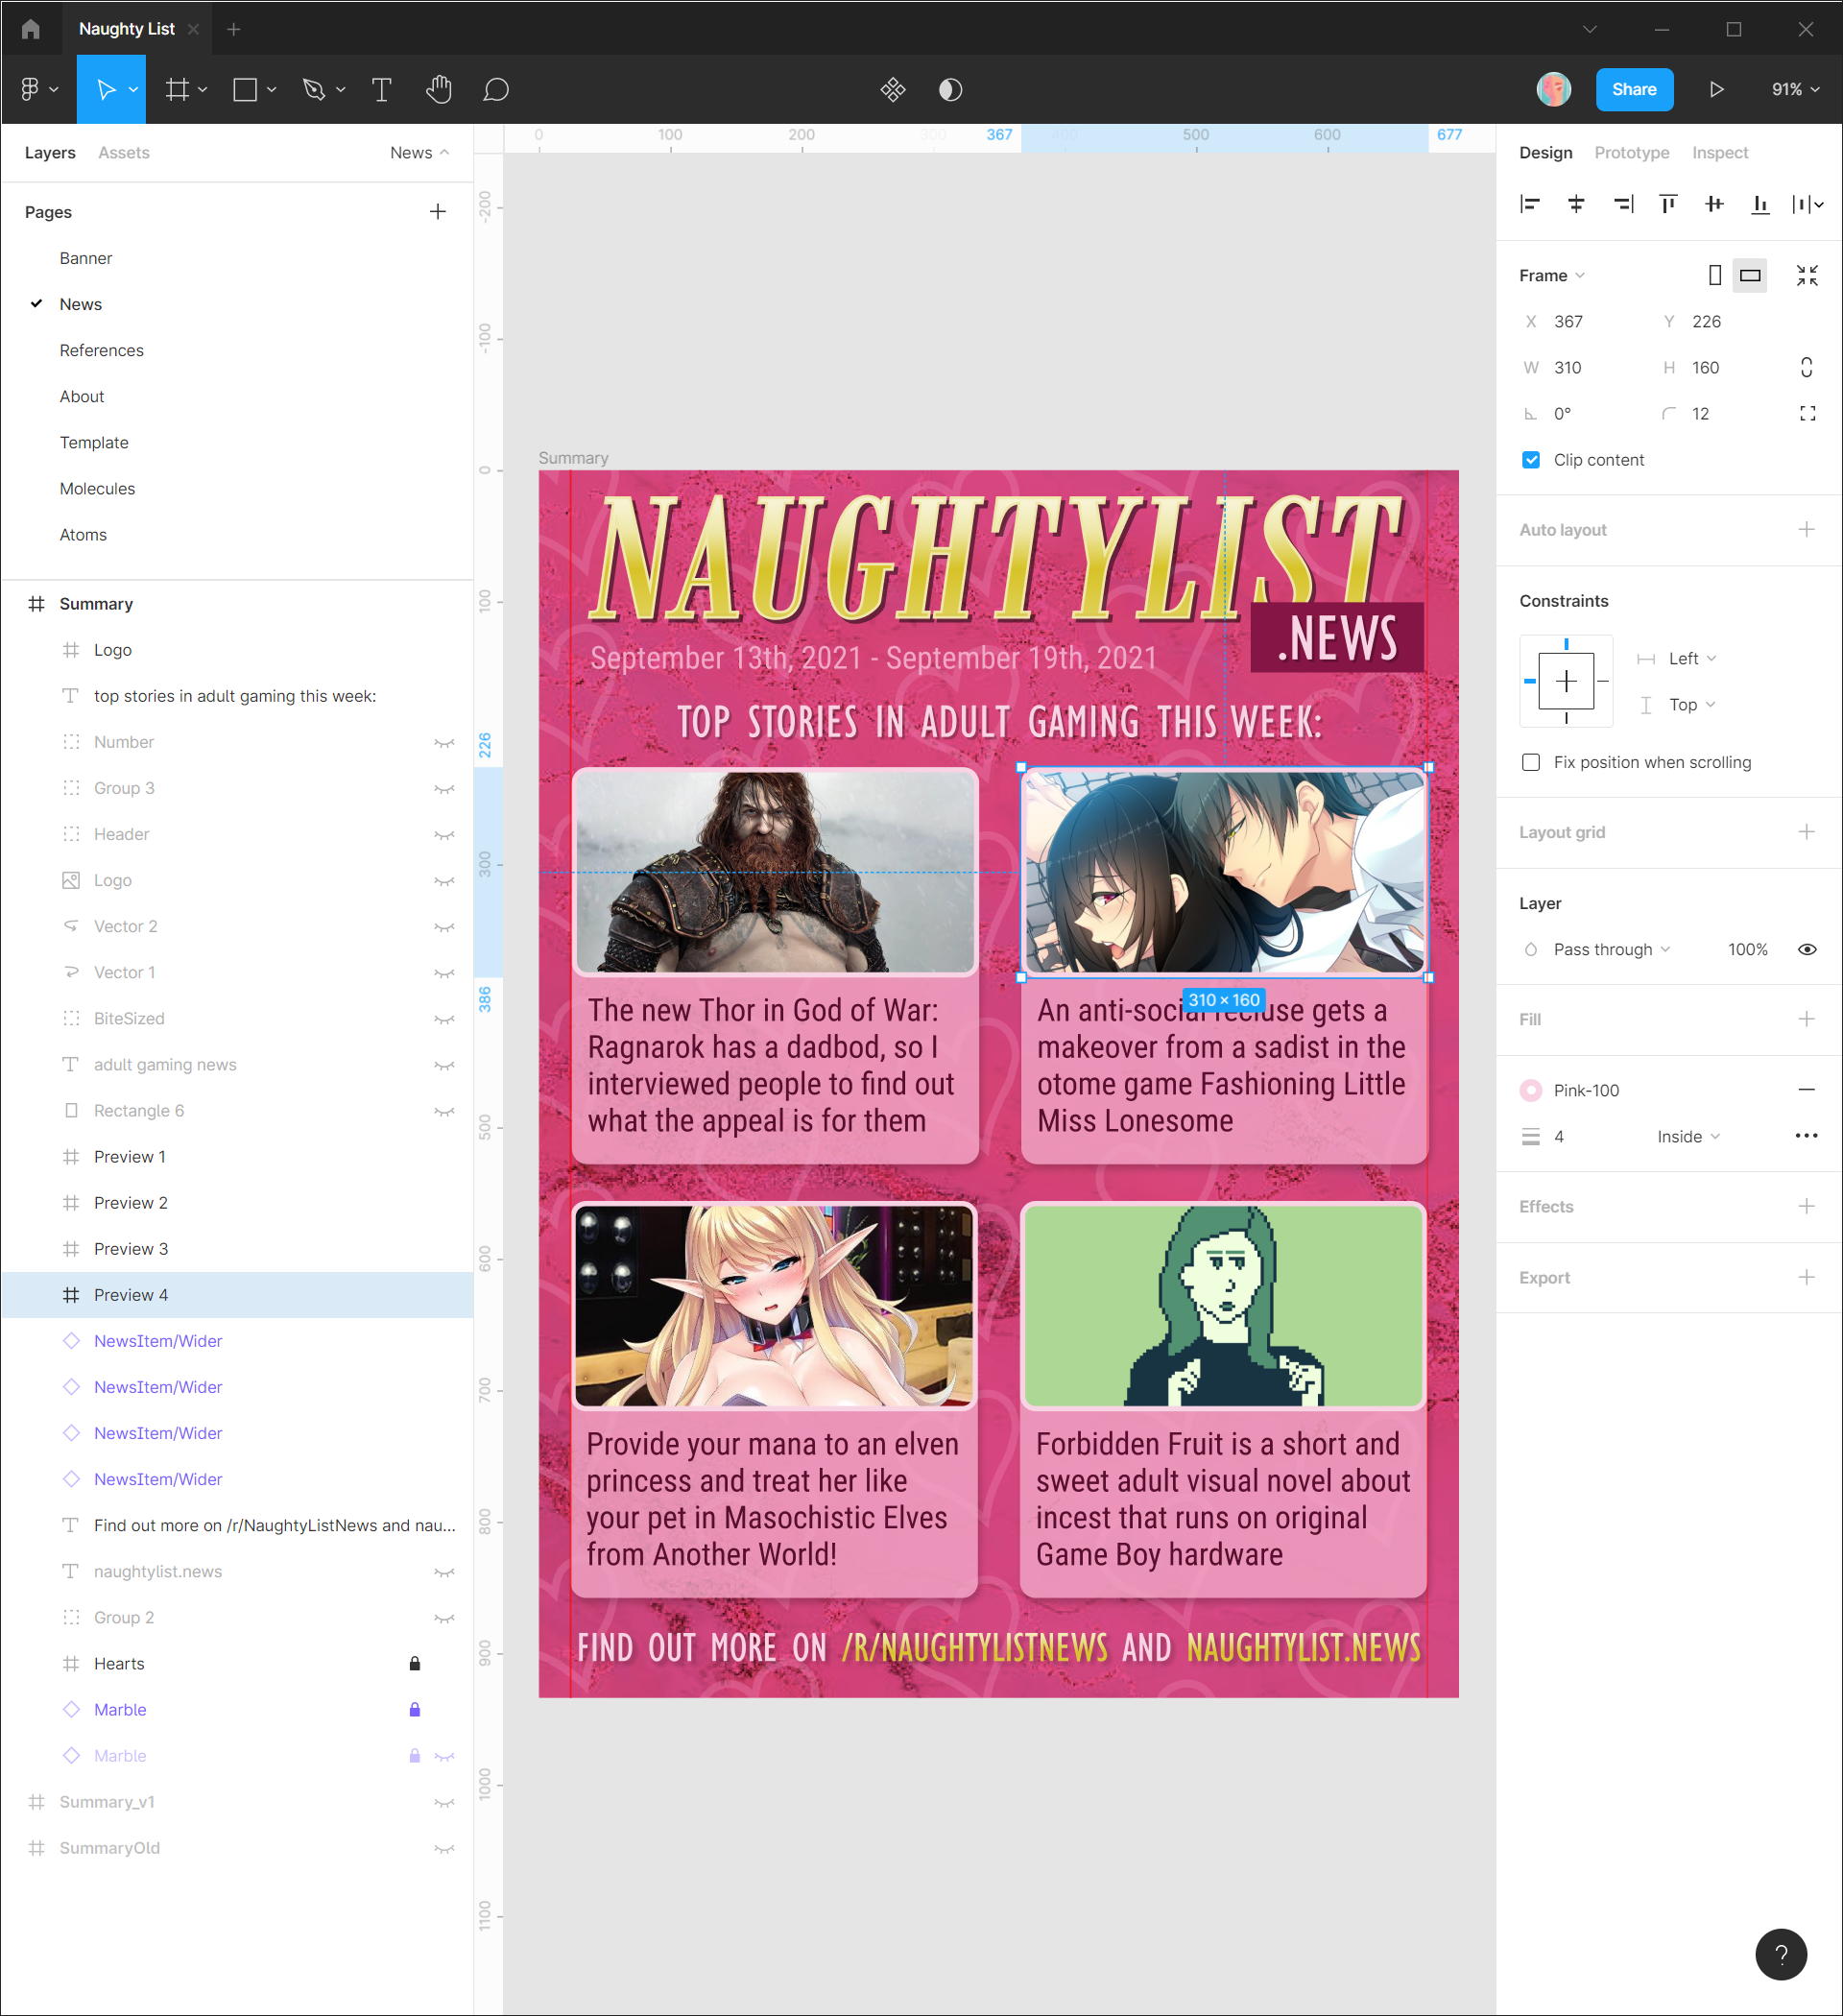
Task: Open advanced stroke options ellipsis
Action: point(1806,1135)
